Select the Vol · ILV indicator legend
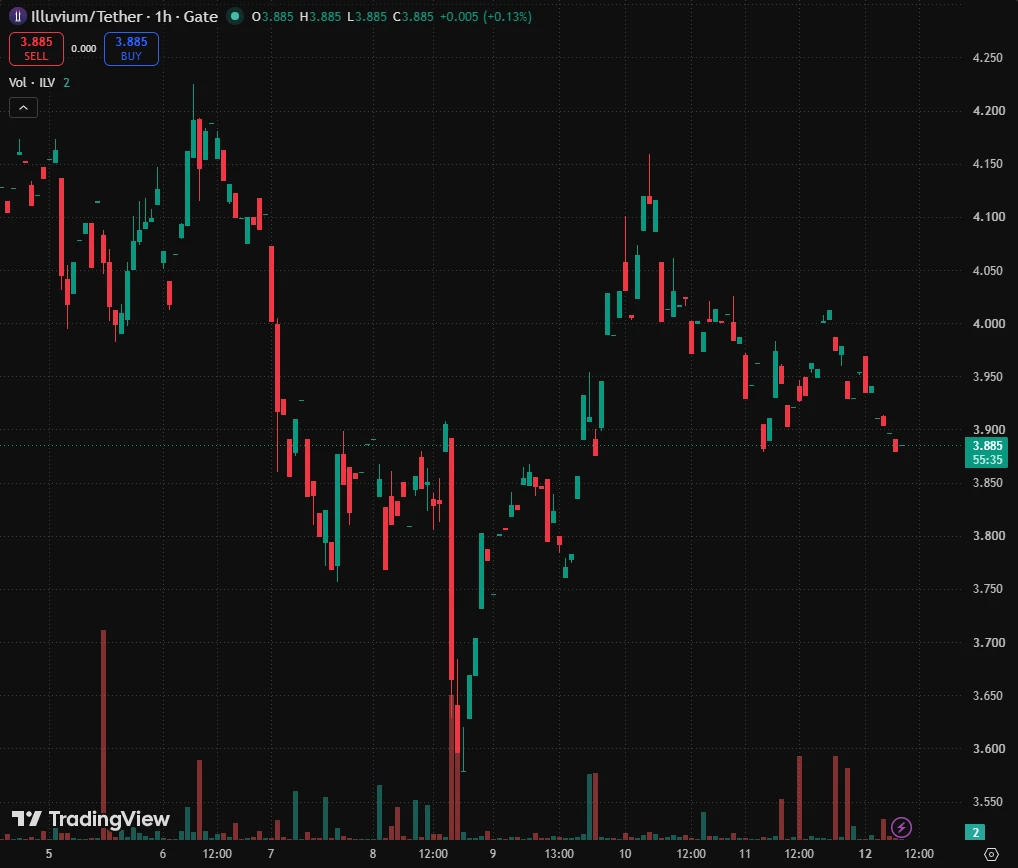The height and width of the screenshot is (868, 1018). tap(32, 82)
